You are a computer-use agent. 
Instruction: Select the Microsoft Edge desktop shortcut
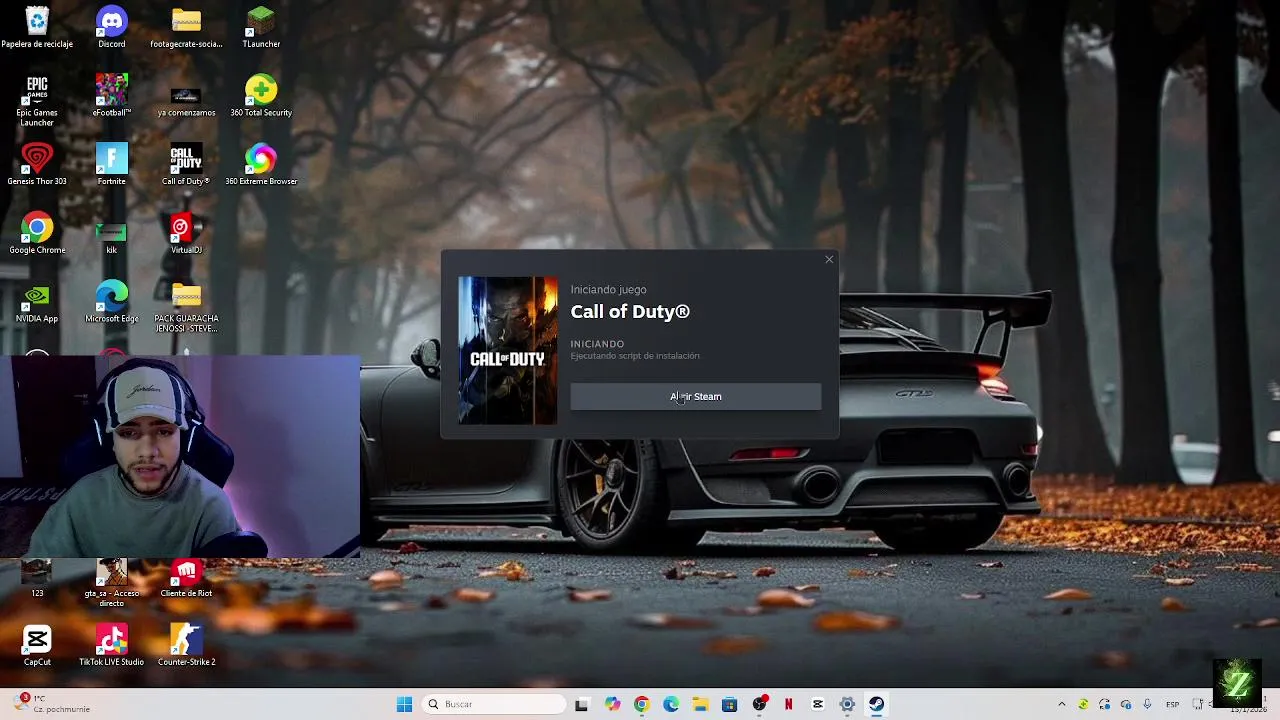tap(112, 303)
